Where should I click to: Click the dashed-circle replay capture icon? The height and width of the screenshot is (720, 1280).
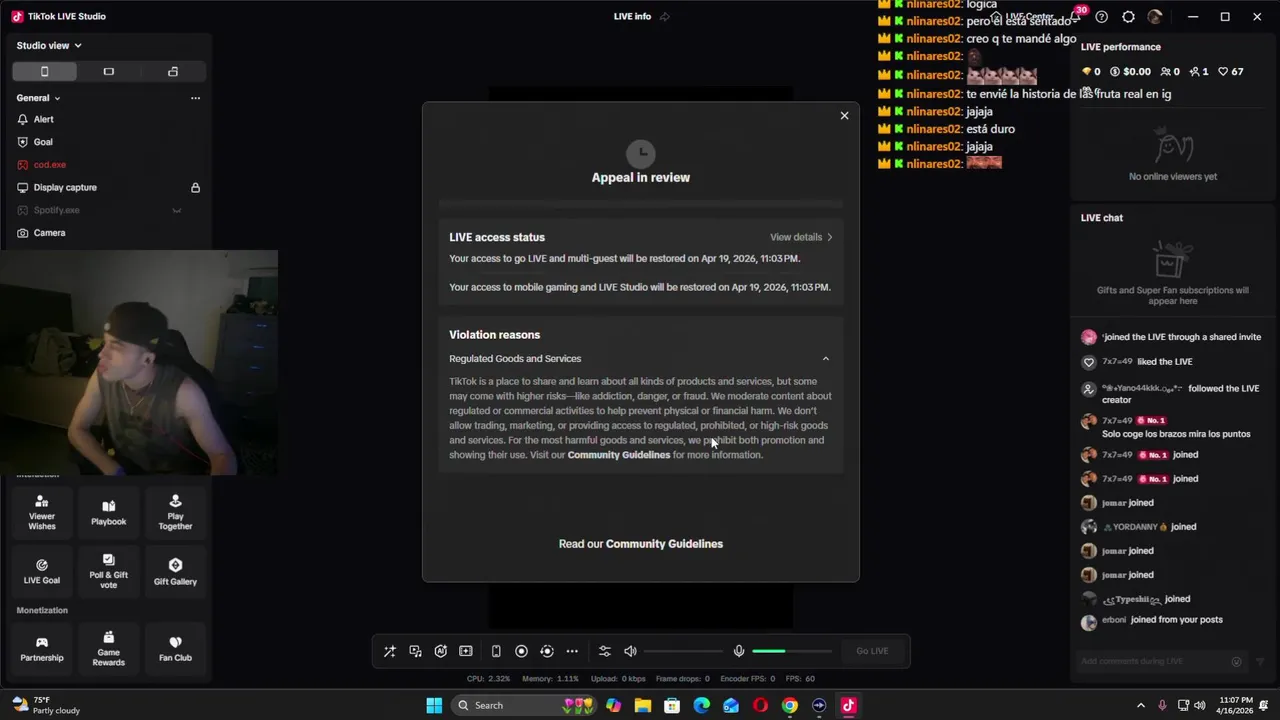547,651
